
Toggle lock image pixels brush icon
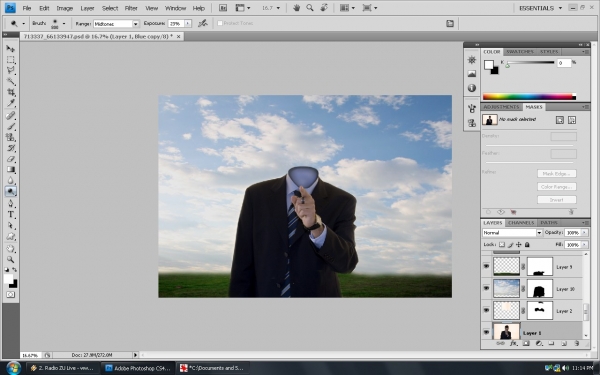pos(510,245)
